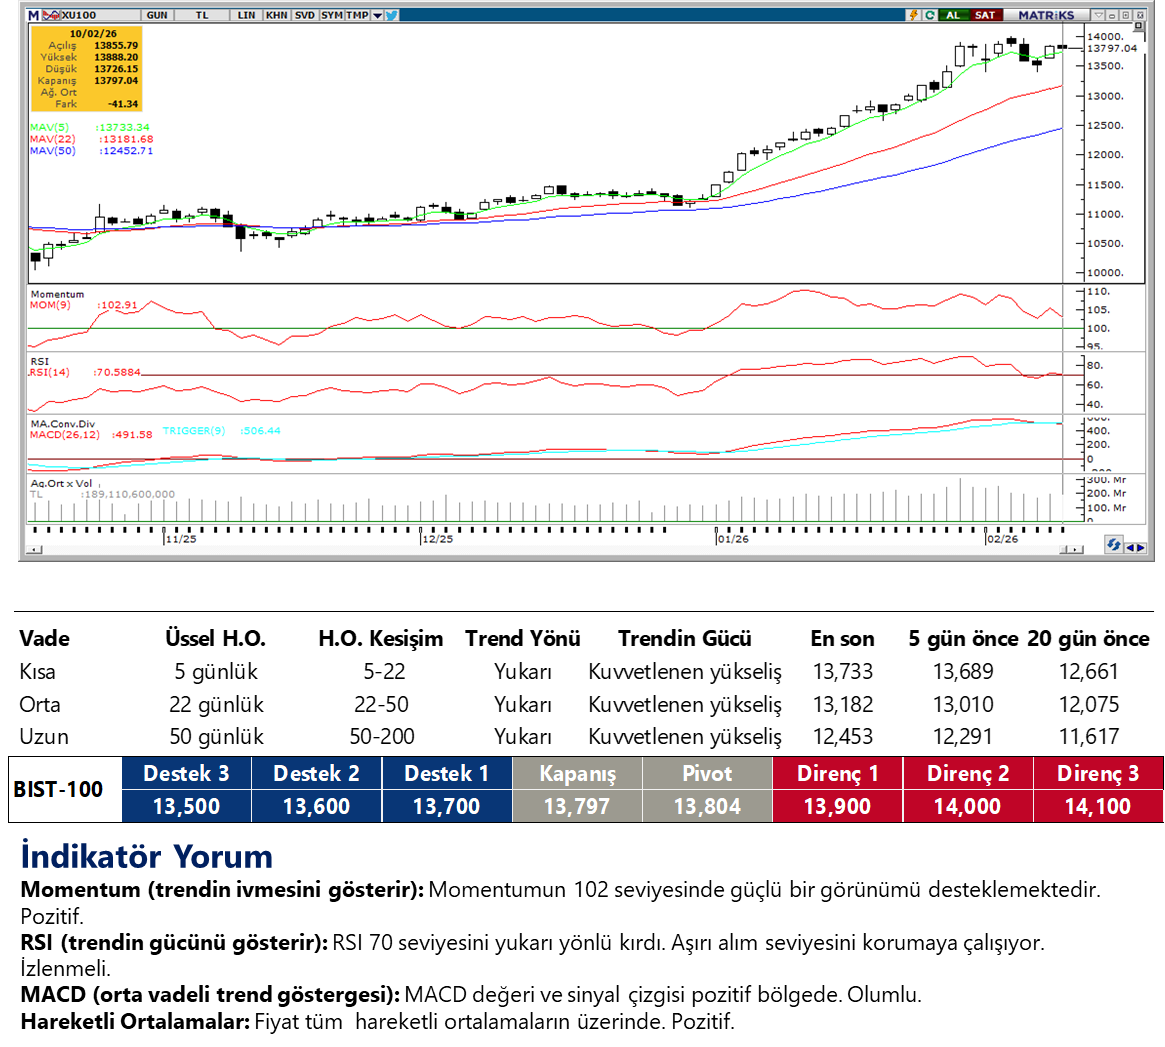Screen dimensions: 1165x1047
Task: Click the lightning bolt icon
Action: tap(912, 15)
